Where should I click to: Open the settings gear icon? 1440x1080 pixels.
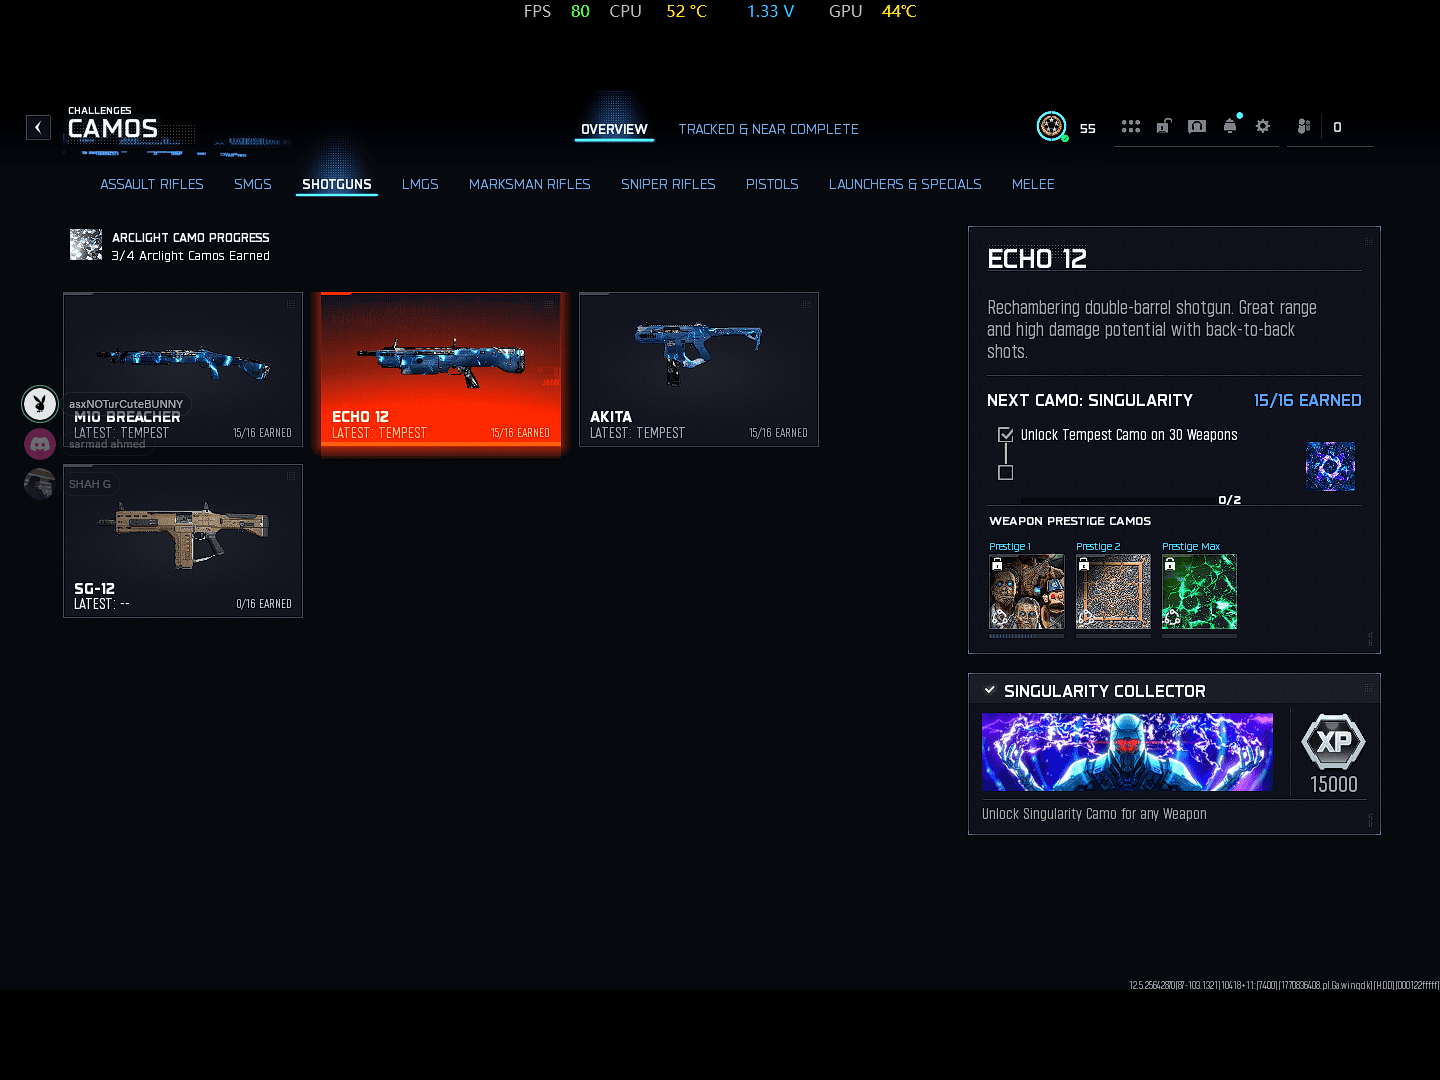tap(1263, 127)
